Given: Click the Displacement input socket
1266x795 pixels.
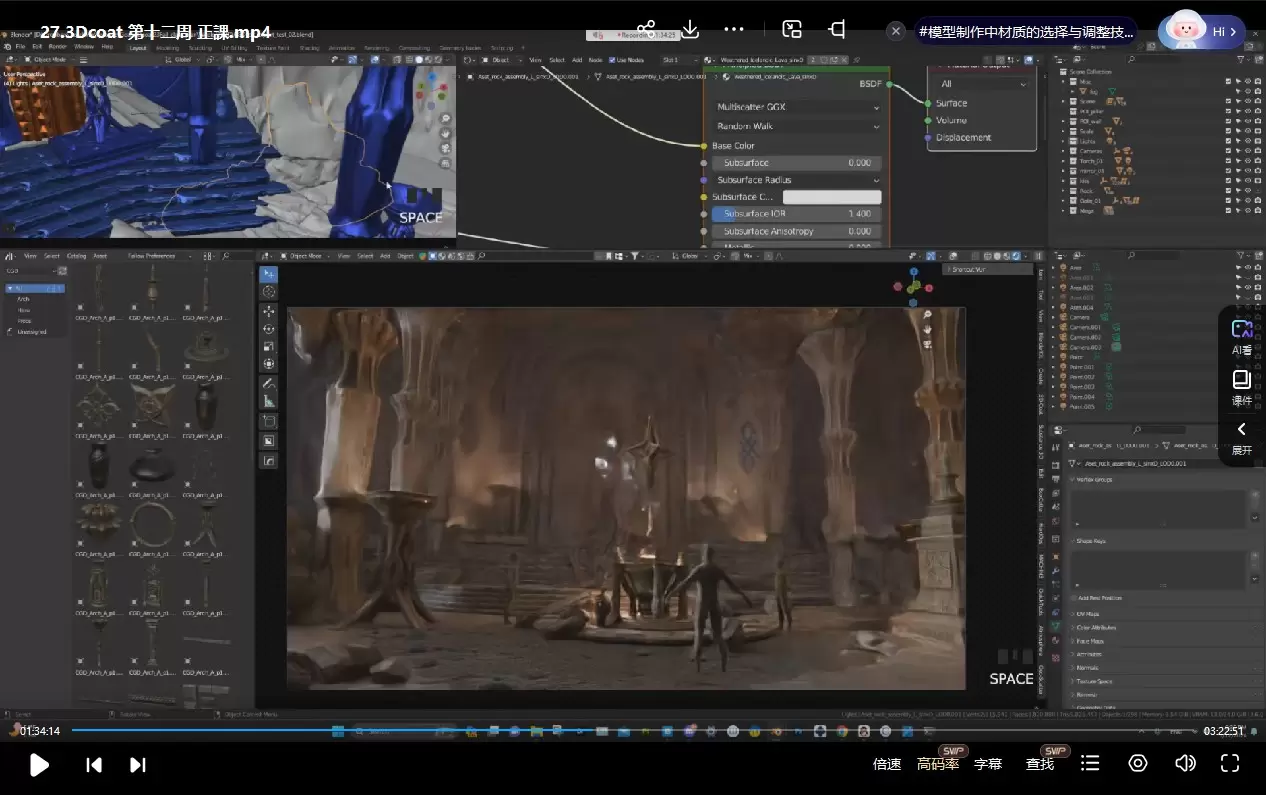Looking at the screenshot, I should coord(928,138).
